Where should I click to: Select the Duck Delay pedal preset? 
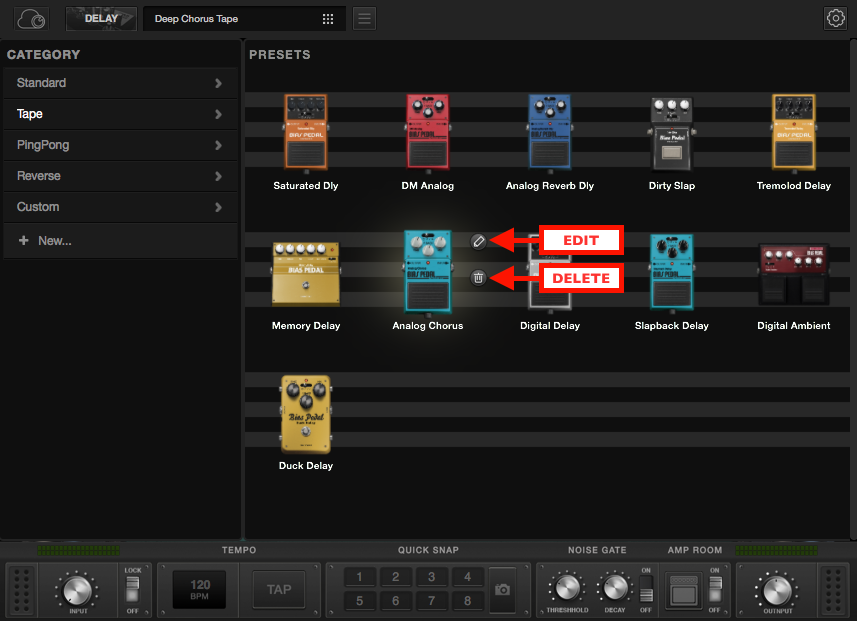click(306, 414)
